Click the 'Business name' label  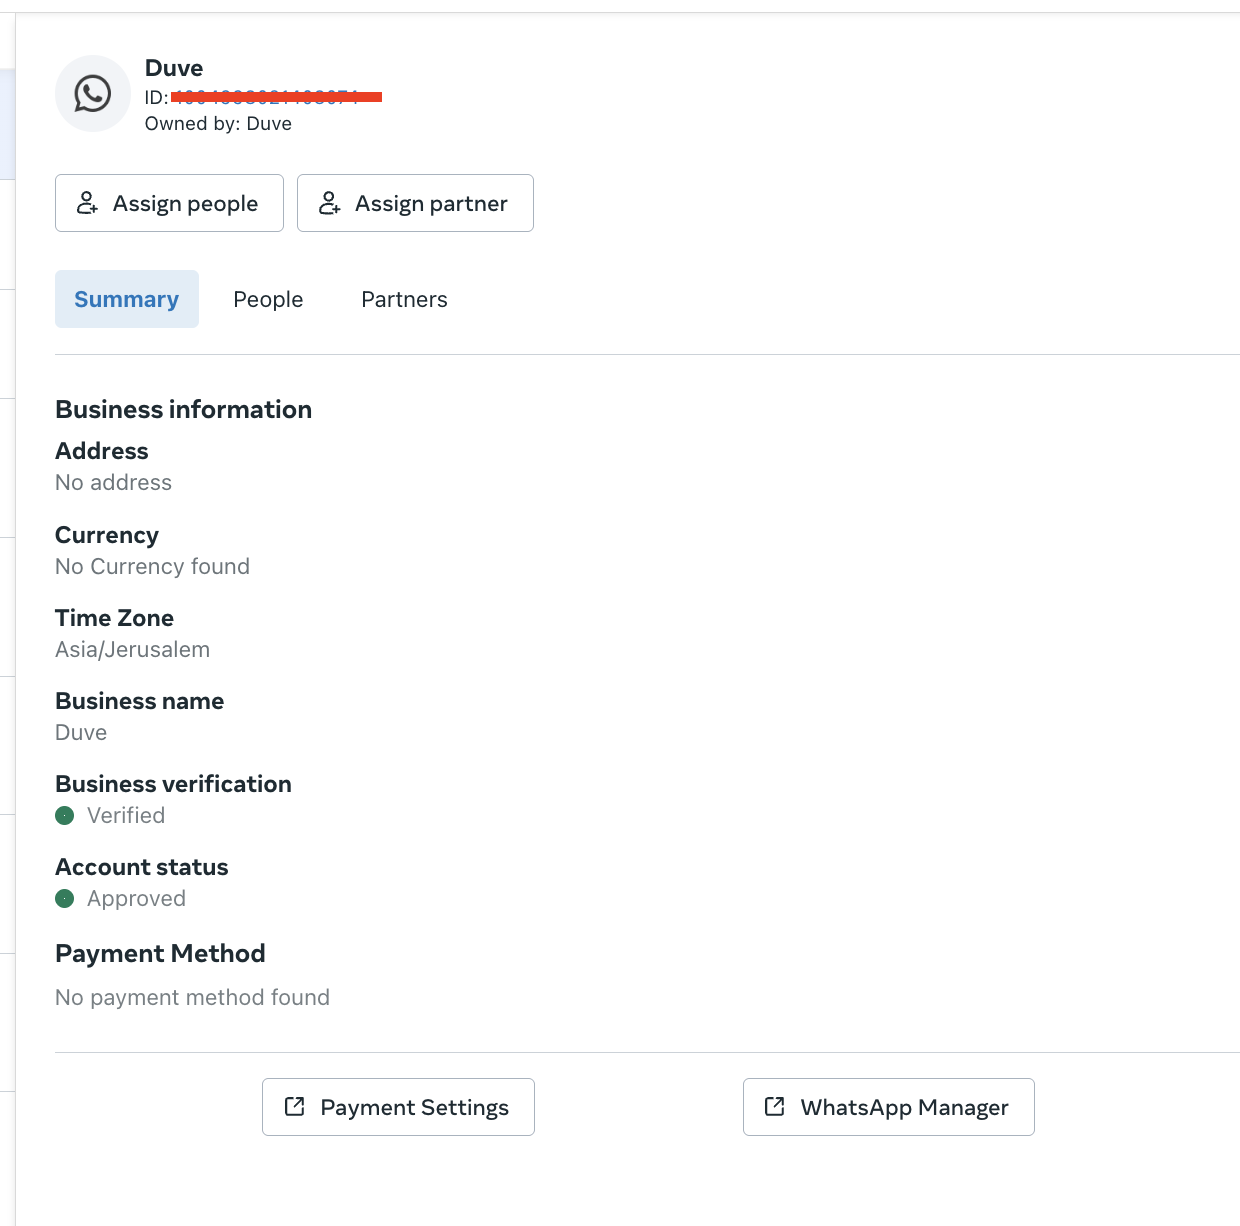140,701
